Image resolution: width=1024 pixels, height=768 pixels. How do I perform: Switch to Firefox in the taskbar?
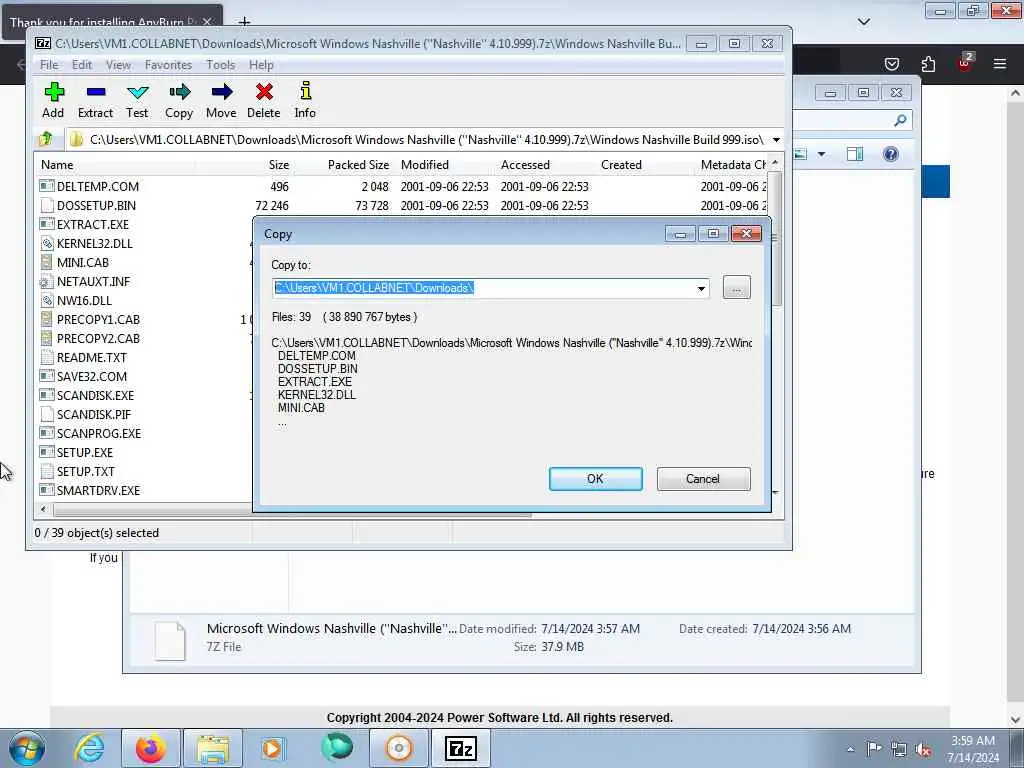point(151,748)
